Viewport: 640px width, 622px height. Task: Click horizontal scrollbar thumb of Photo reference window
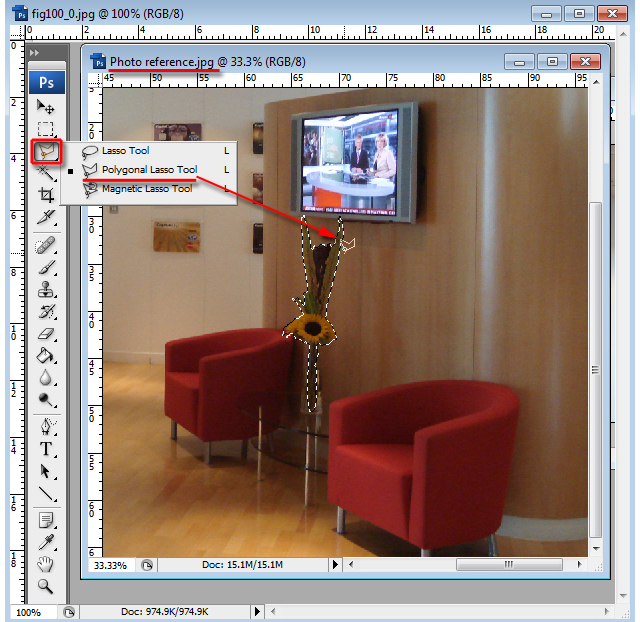[509, 565]
